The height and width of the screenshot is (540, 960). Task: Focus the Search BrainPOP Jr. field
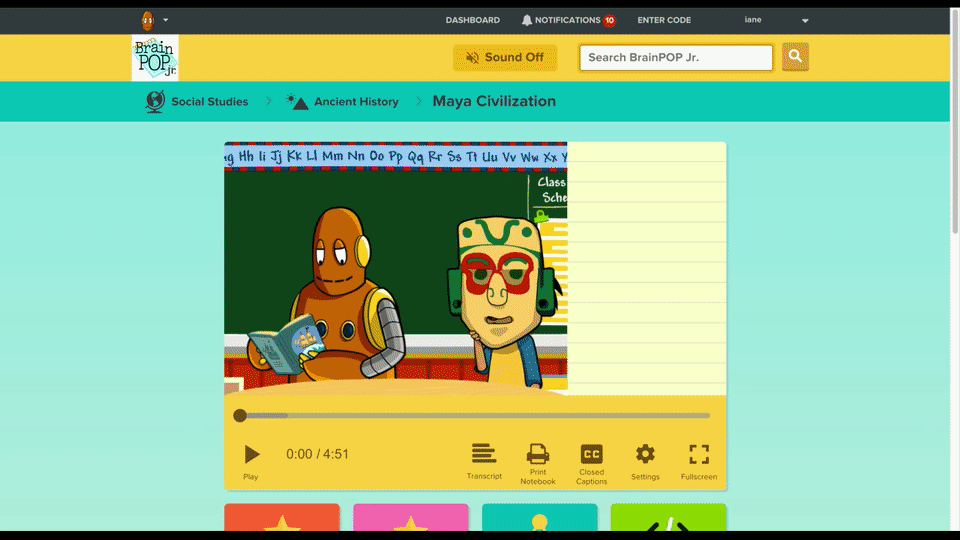pos(676,58)
